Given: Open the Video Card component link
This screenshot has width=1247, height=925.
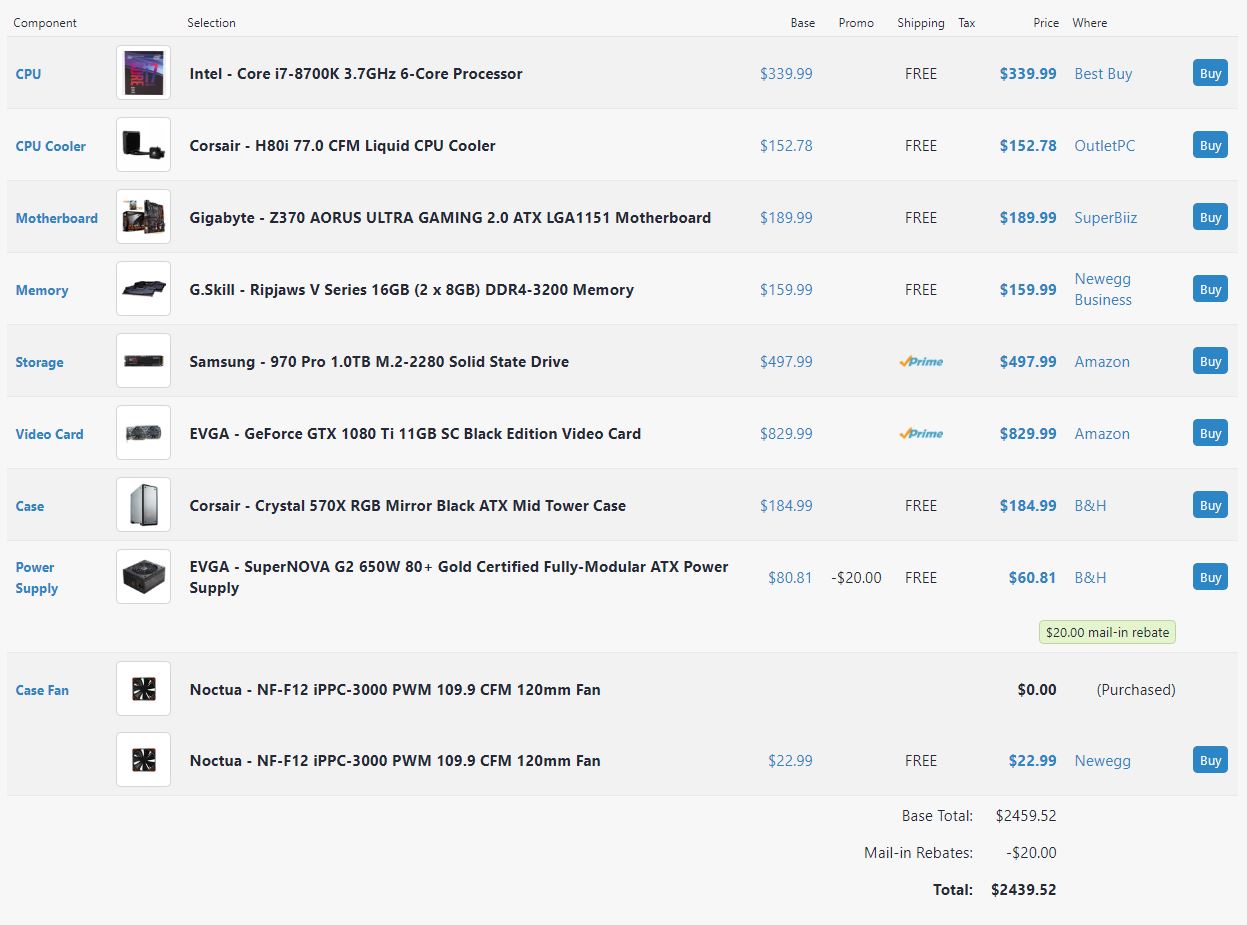Looking at the screenshot, I should [49, 434].
